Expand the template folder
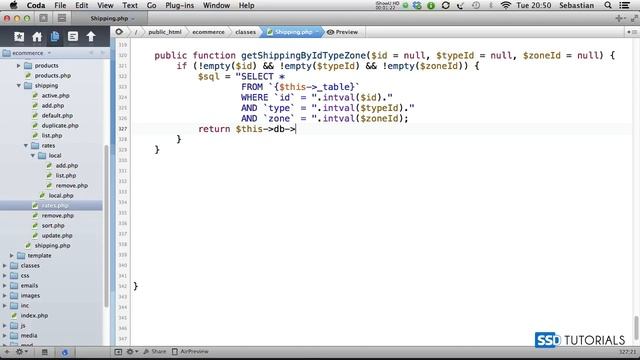The height and width of the screenshot is (360, 640). point(11,256)
